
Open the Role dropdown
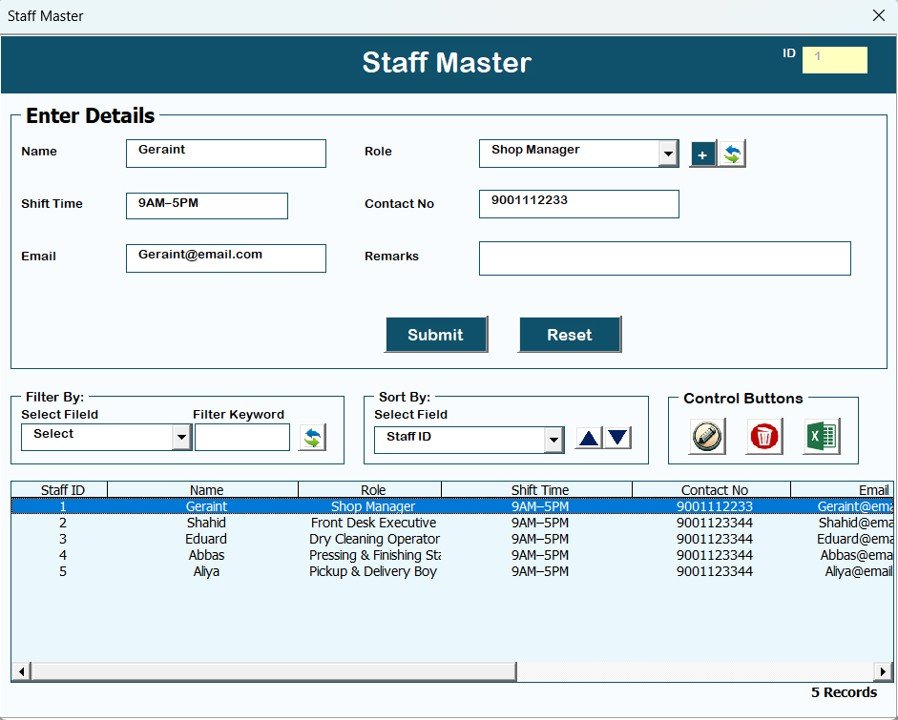point(668,154)
